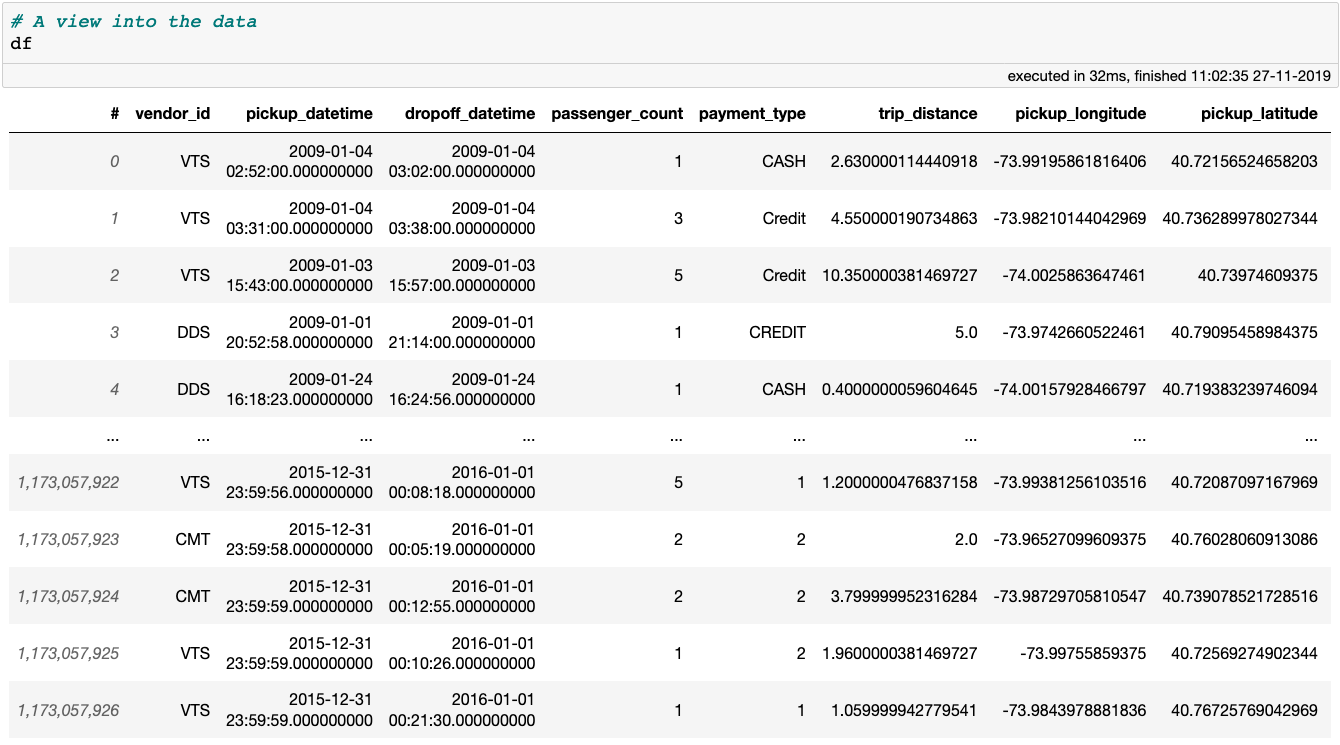Click the '#' index column header
The image size is (1340, 745).
click(x=115, y=114)
